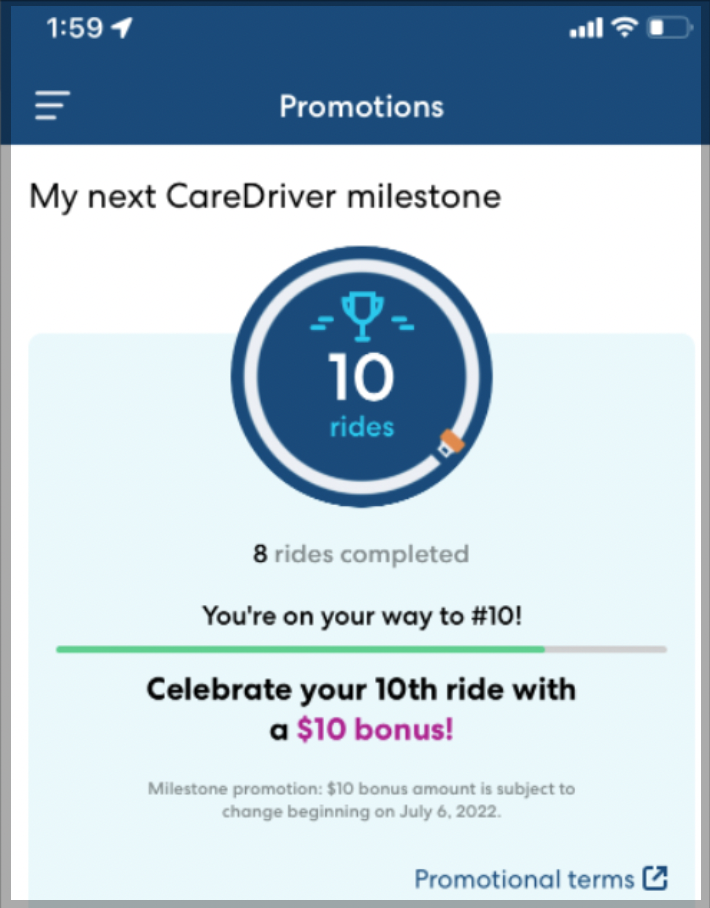Click the pink "$10 bonus!" text

click(x=375, y=731)
